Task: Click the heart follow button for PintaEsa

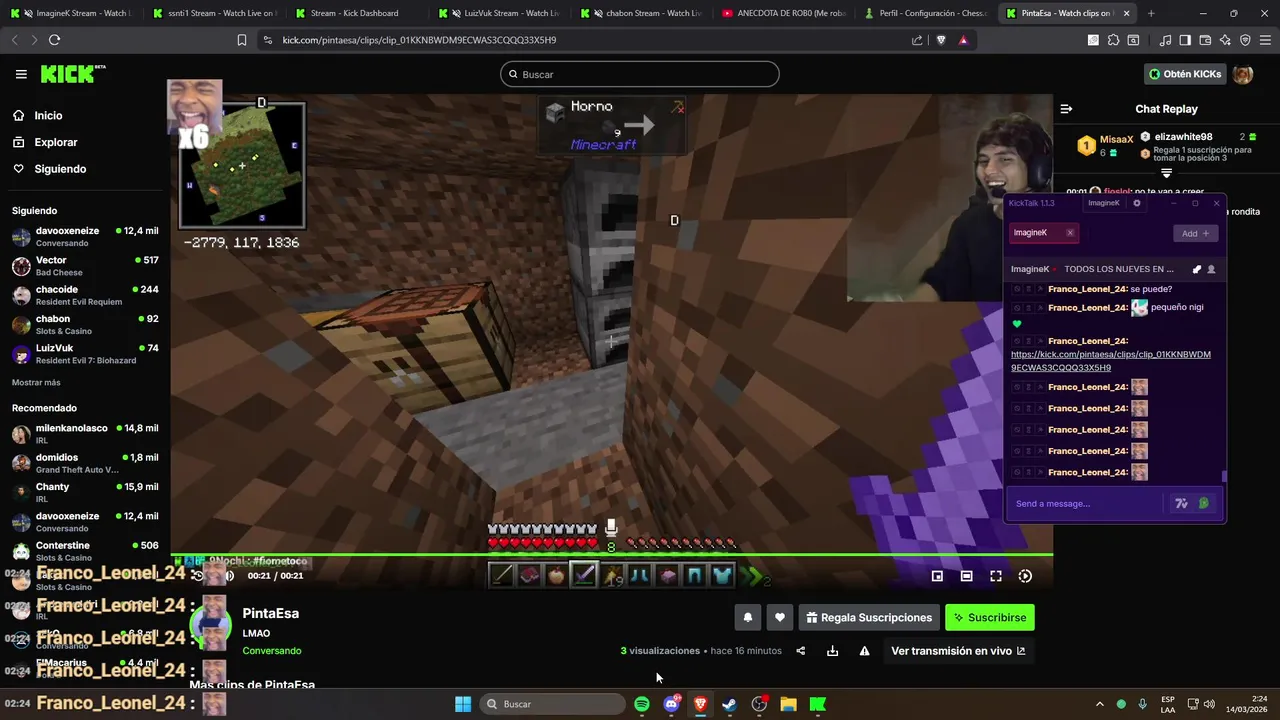Action: click(780, 618)
